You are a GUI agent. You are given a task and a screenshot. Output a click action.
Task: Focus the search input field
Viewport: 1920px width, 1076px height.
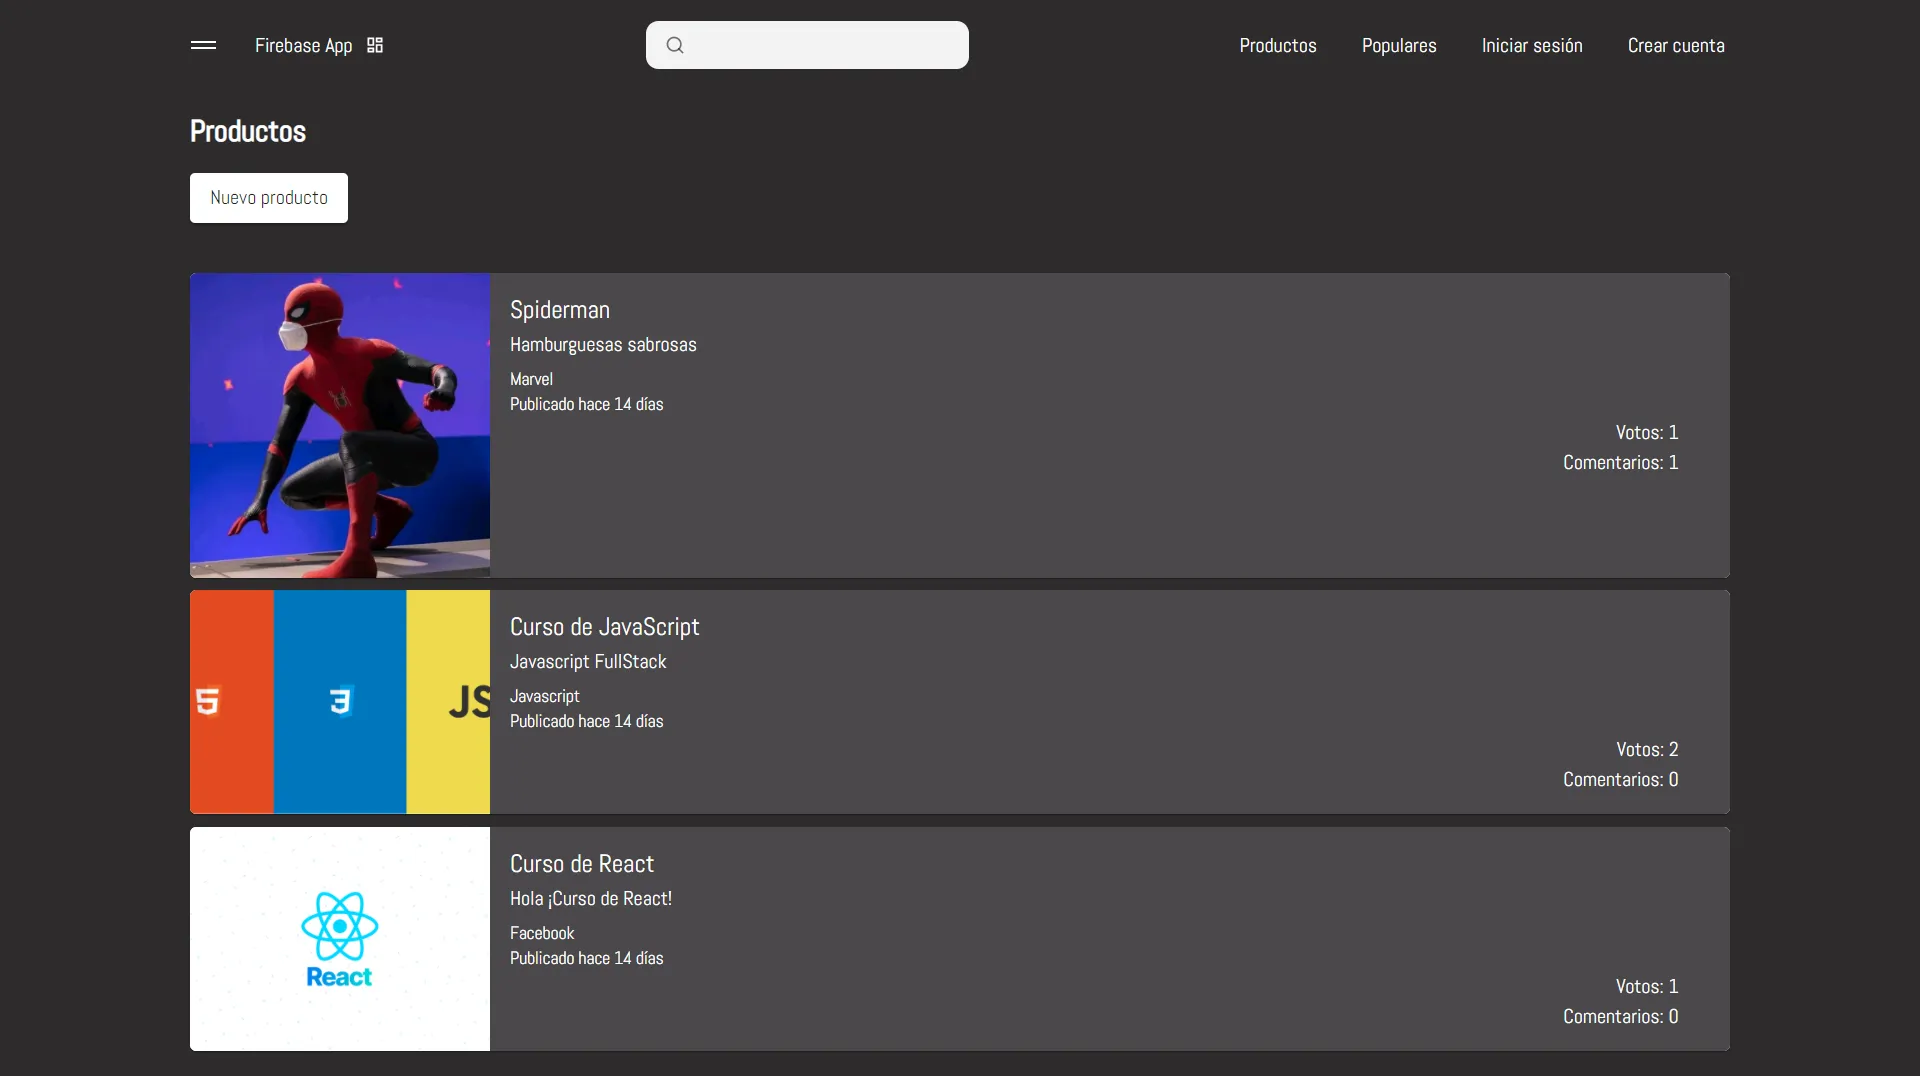tap(807, 45)
